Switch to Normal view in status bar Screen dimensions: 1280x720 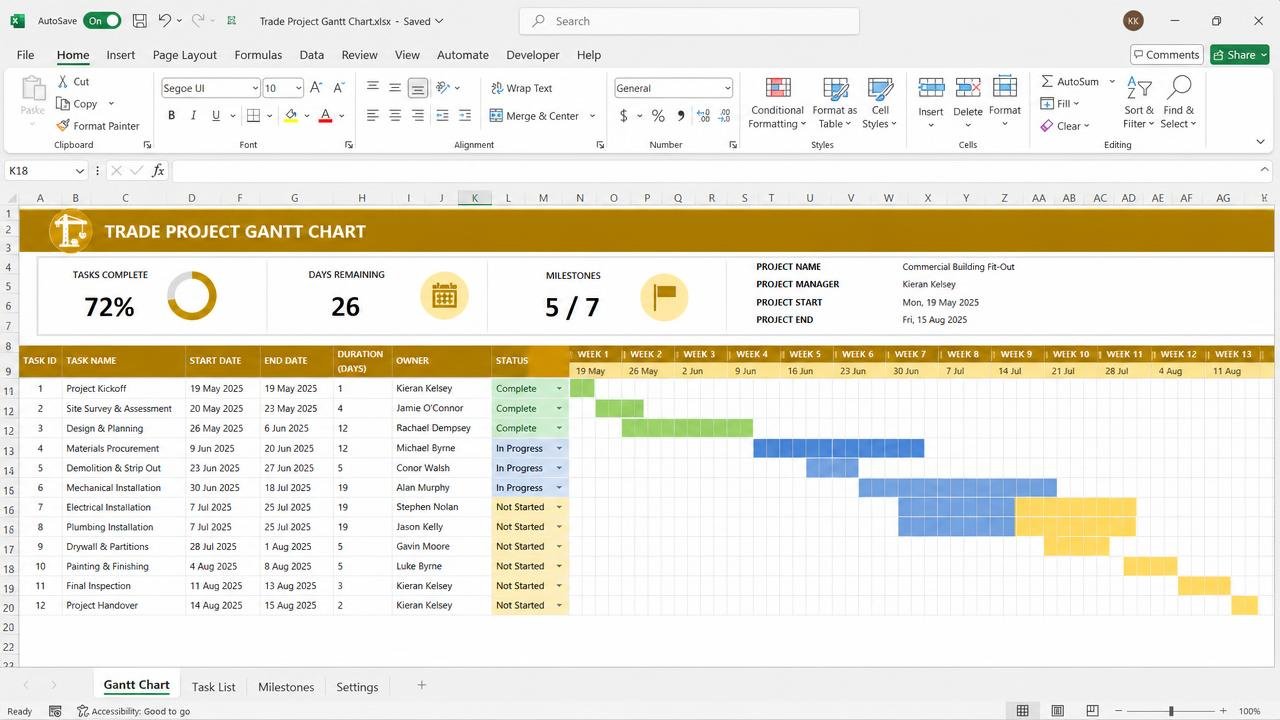click(x=1022, y=711)
